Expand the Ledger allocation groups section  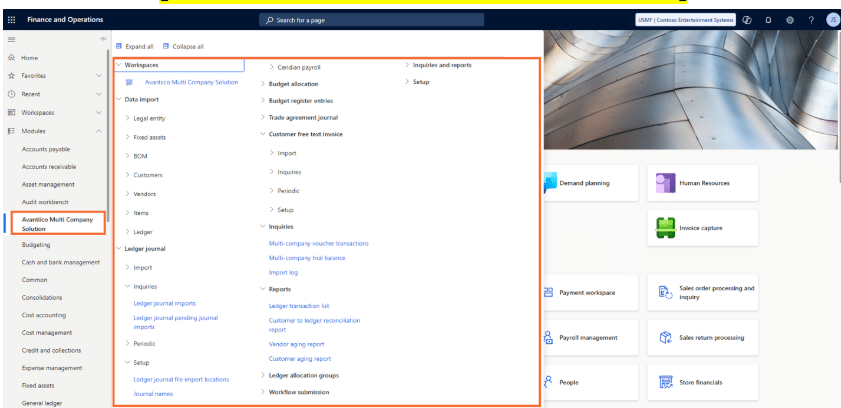point(263,375)
